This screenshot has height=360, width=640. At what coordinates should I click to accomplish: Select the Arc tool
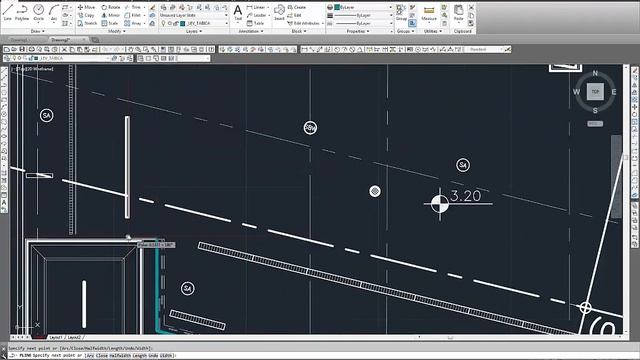tap(53, 12)
